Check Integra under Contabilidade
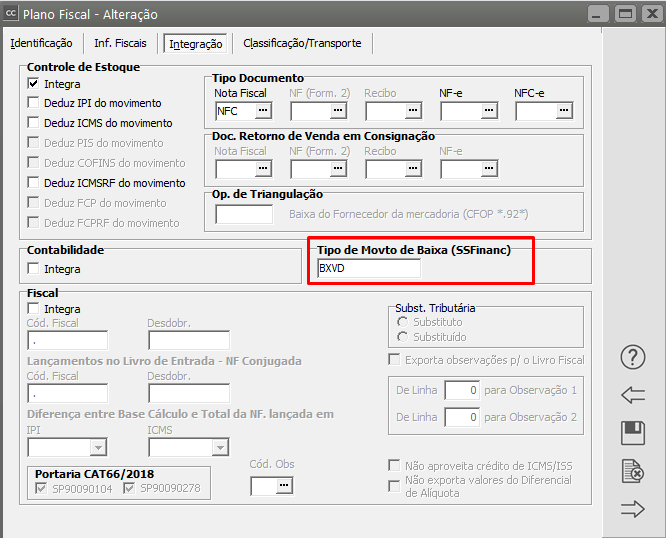Screen dimensions: 666x538 click(34, 269)
